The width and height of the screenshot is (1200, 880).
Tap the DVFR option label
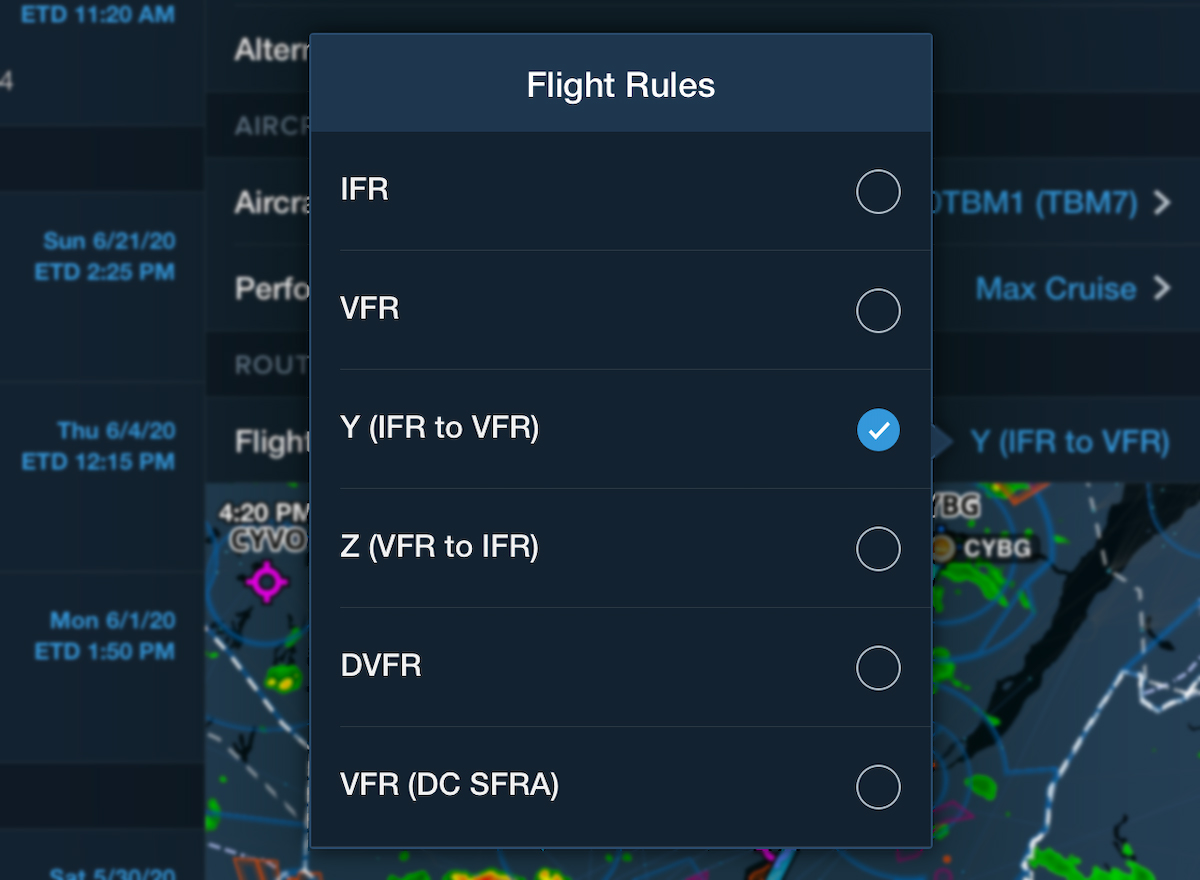[x=380, y=666]
